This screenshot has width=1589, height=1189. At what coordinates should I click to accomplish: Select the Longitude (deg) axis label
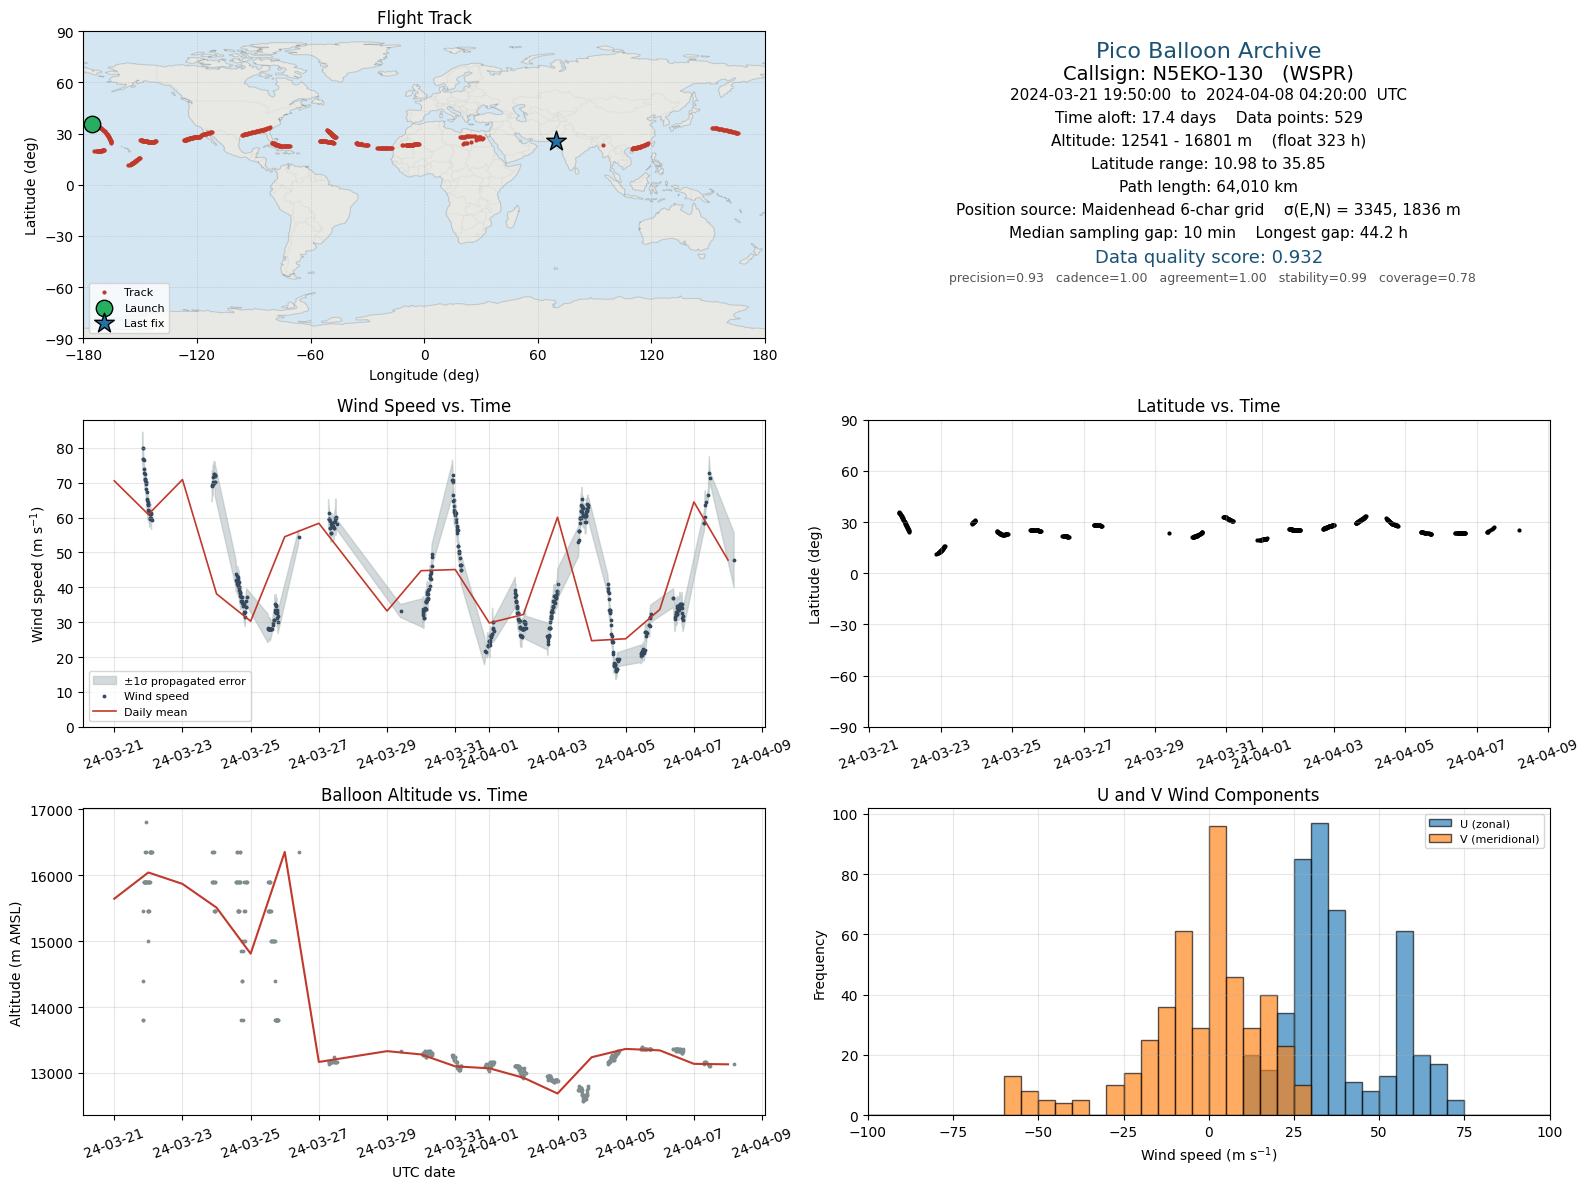click(424, 375)
